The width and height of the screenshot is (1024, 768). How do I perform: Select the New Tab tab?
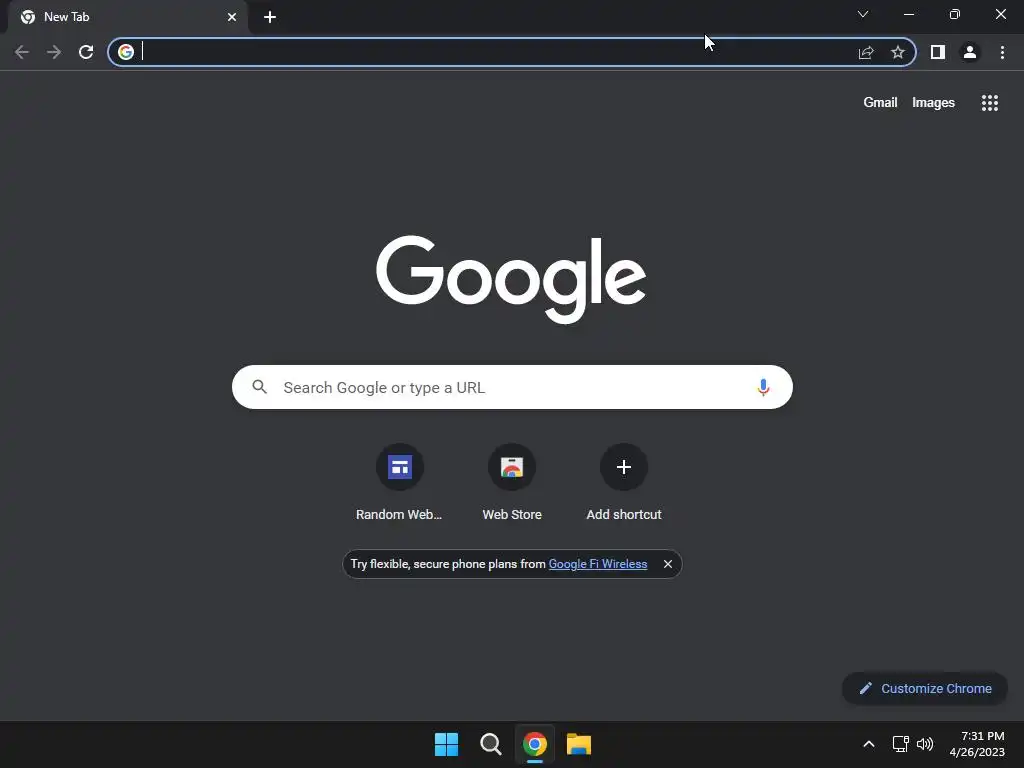click(127, 17)
